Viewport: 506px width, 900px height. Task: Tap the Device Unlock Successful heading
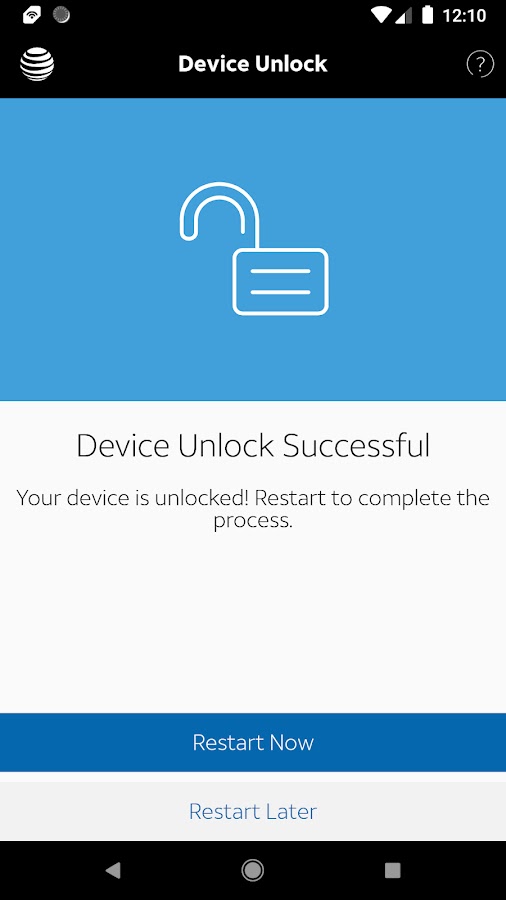[x=253, y=445]
